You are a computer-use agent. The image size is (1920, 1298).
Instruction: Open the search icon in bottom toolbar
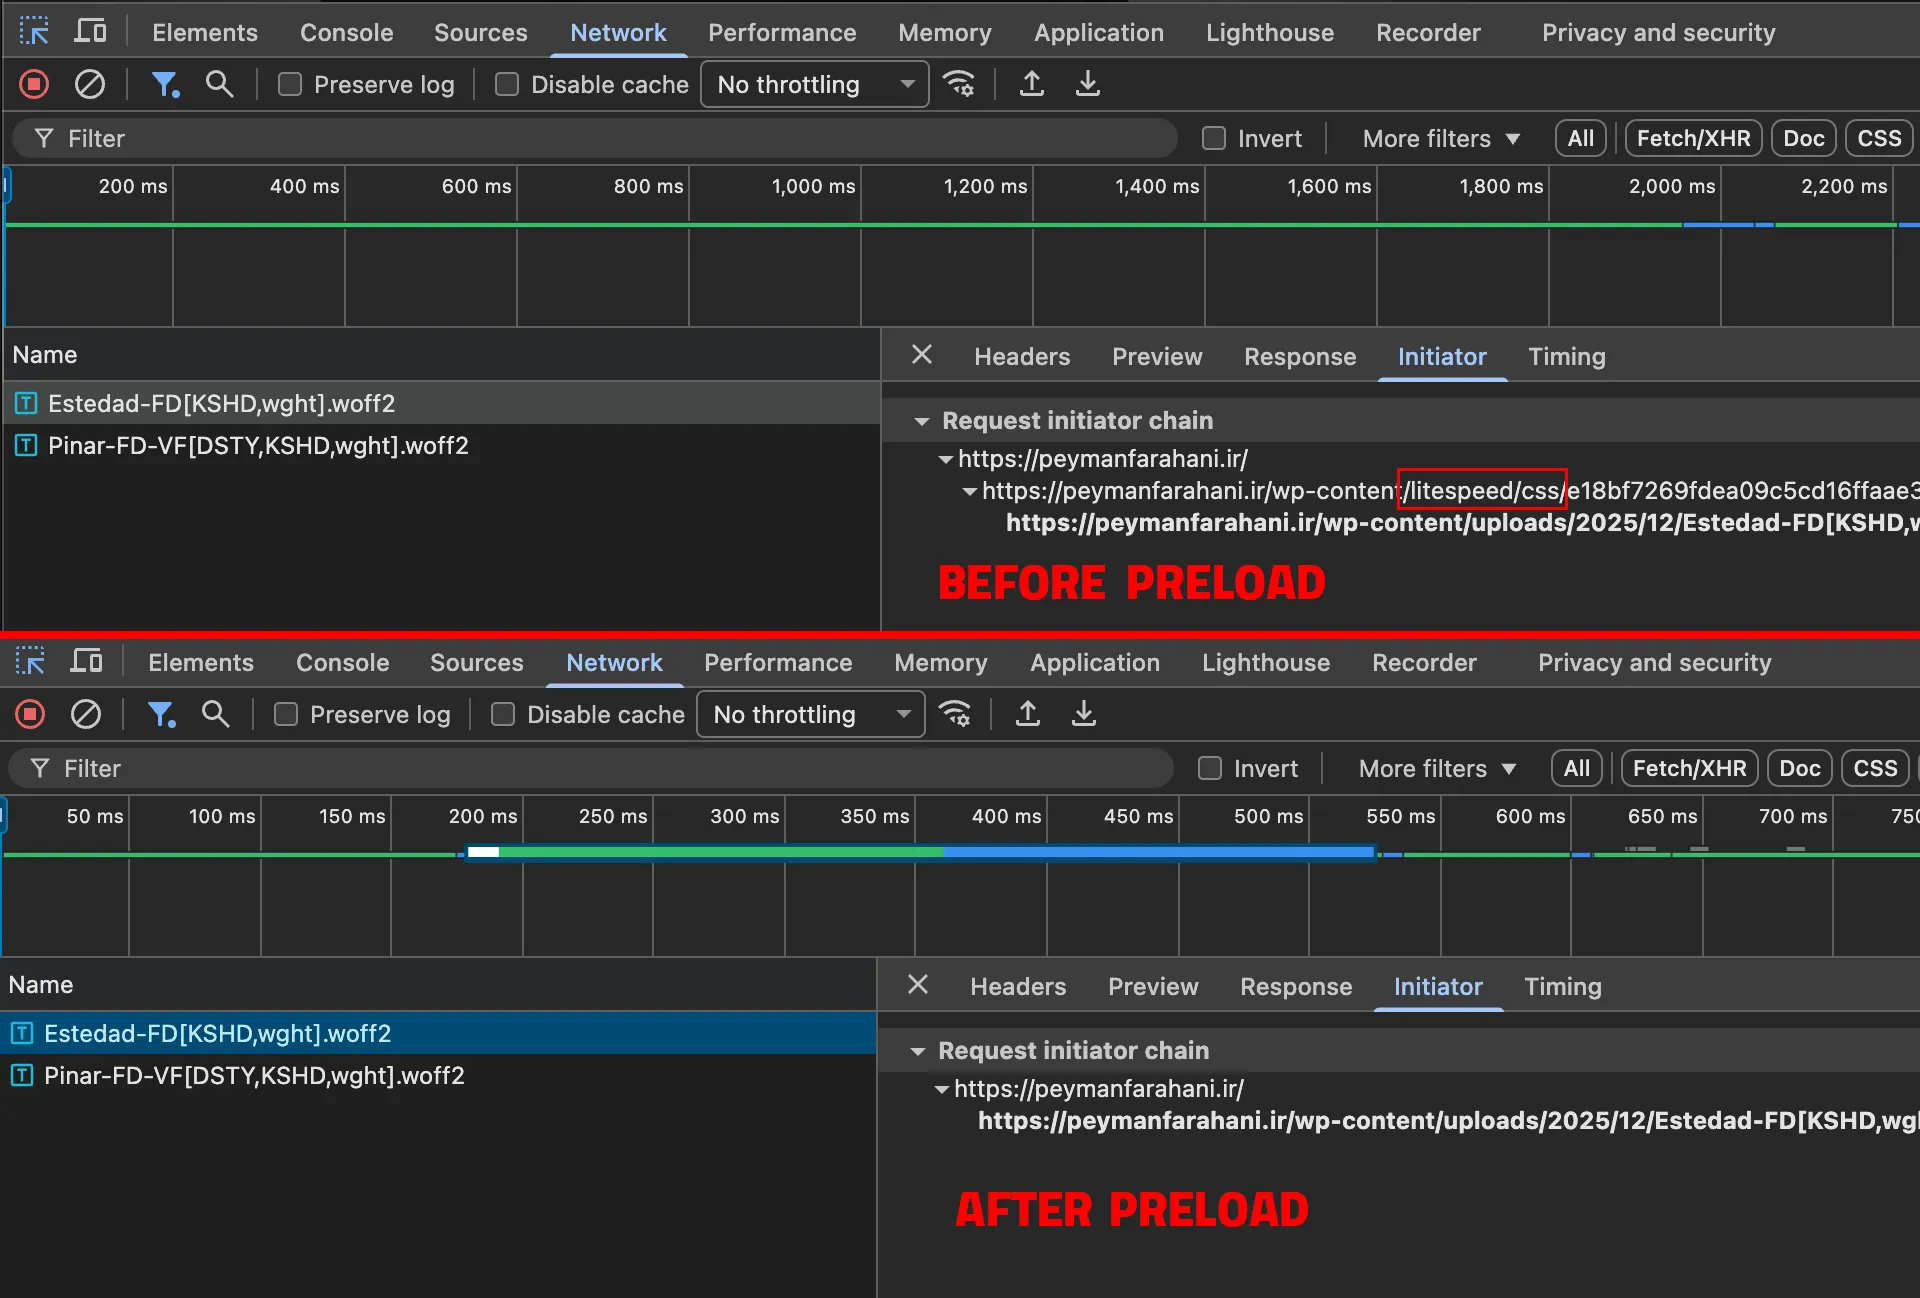[x=215, y=714]
